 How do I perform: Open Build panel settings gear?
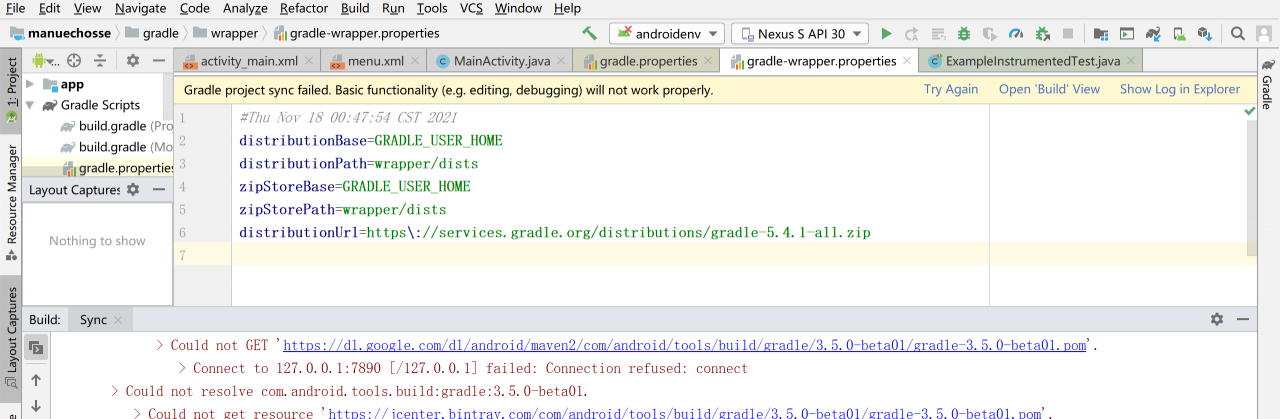[1216, 319]
